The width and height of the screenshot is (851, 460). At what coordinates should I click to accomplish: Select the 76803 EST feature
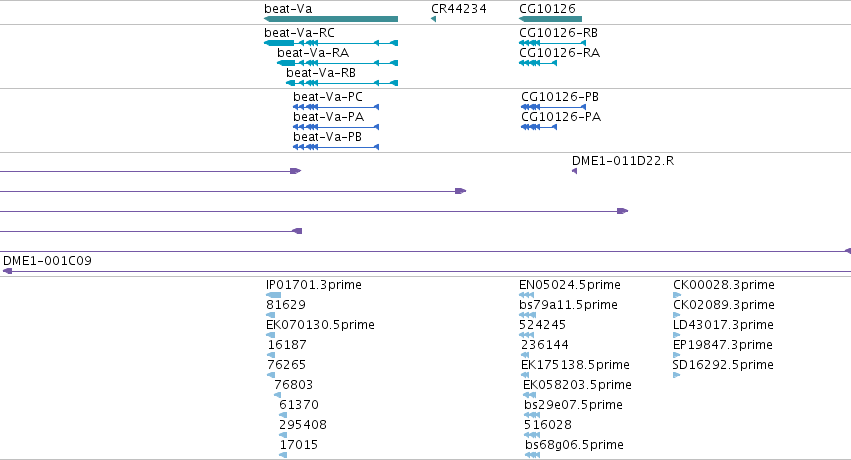click(x=294, y=386)
